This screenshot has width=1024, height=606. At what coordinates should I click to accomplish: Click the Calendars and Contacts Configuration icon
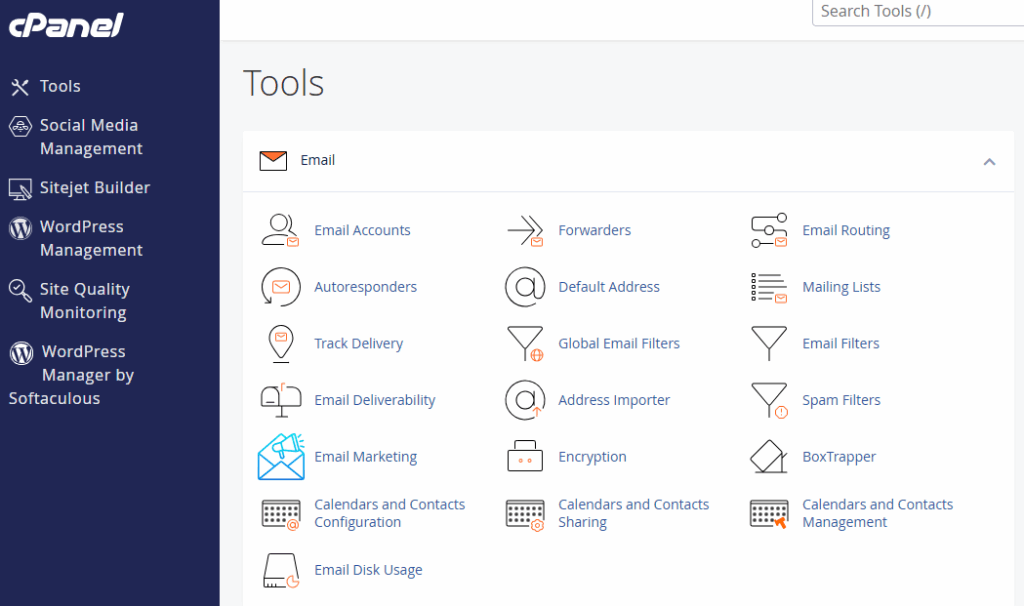(281, 515)
